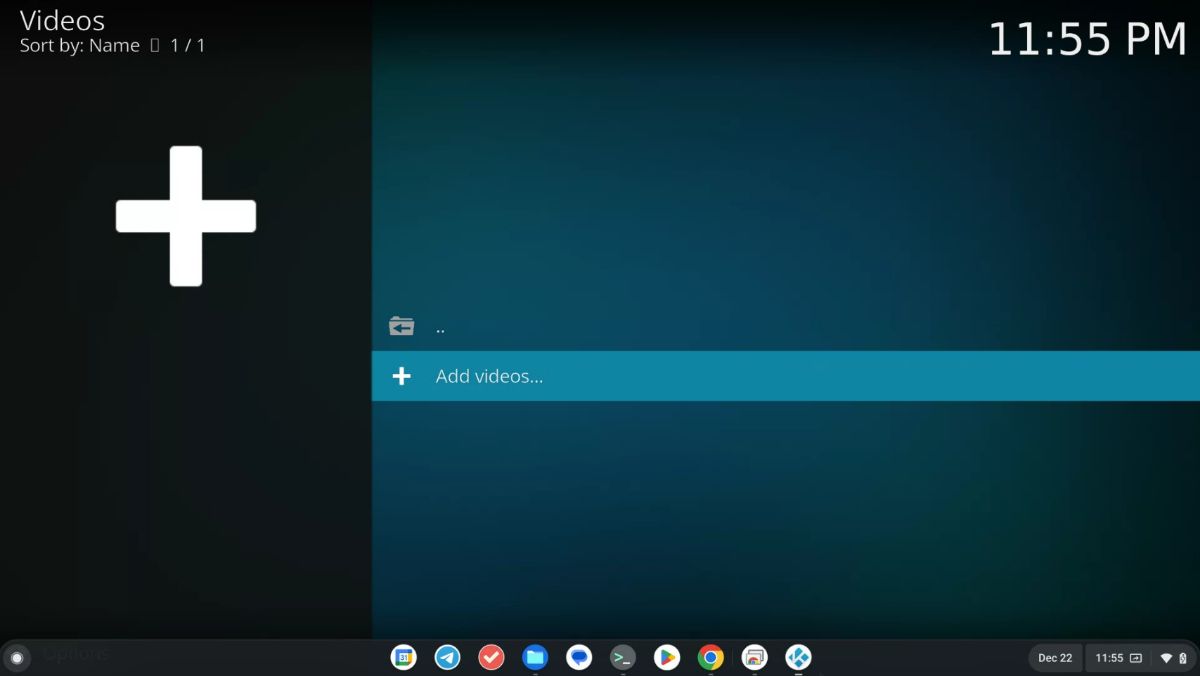
Task: Navigate up a level using the .. entry
Action: tap(440, 326)
